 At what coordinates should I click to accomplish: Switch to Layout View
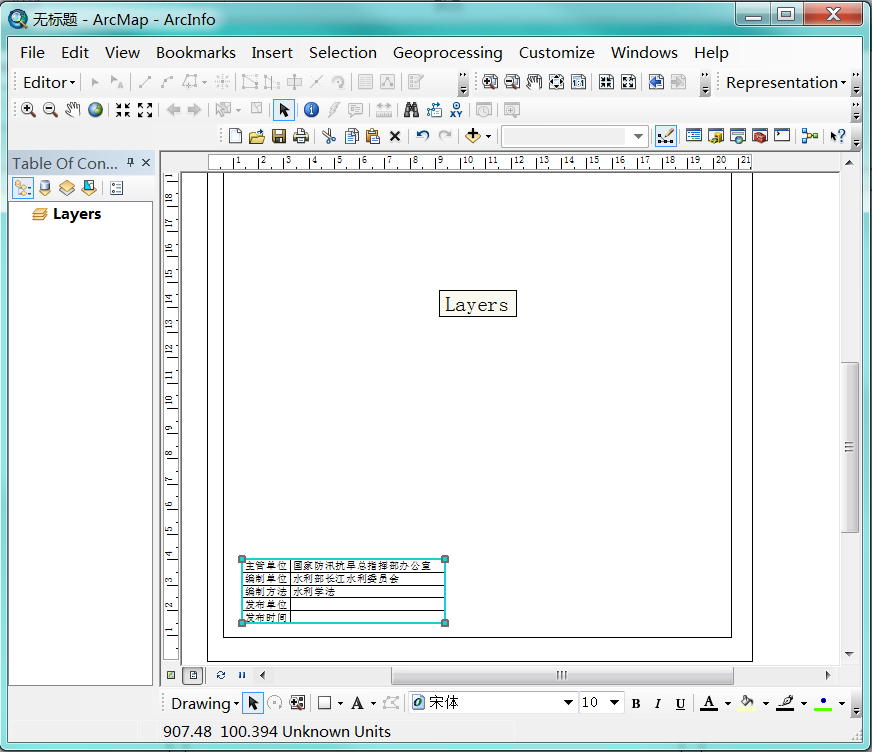point(193,675)
